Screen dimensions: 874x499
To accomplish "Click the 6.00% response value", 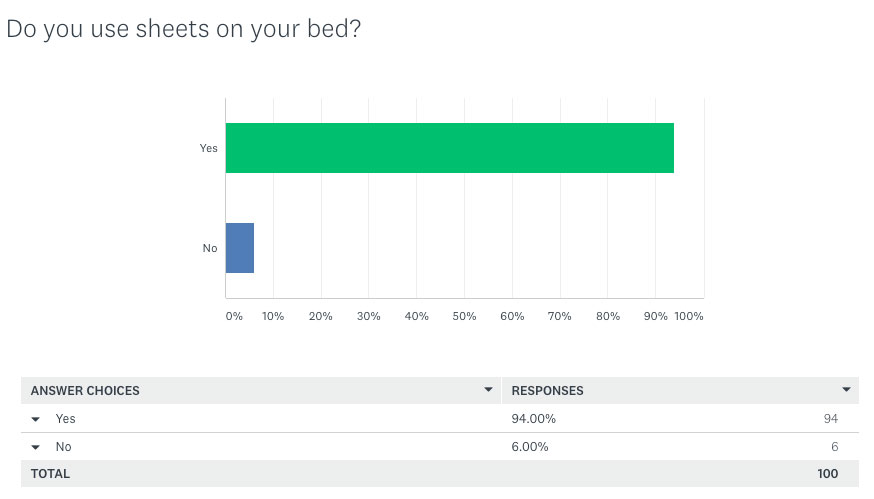I will (x=530, y=447).
